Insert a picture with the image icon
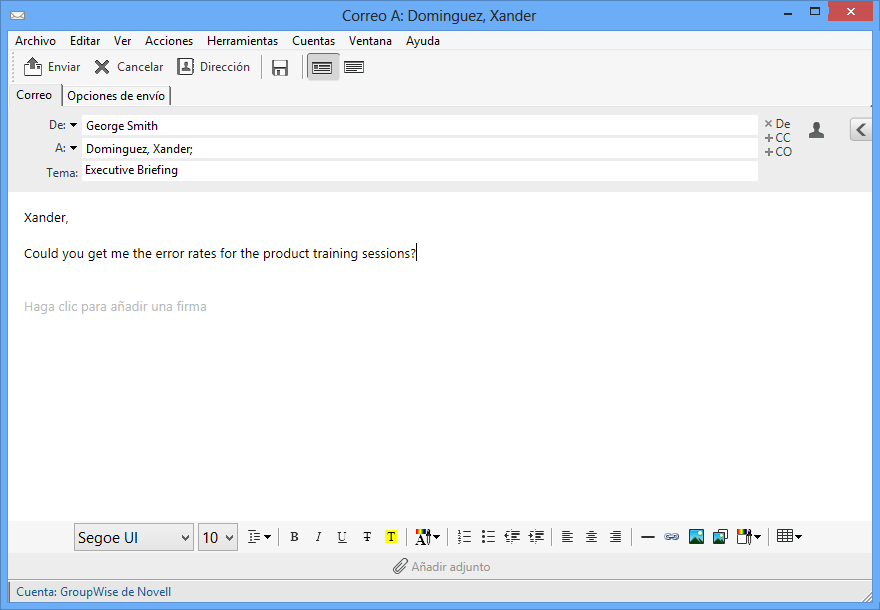This screenshot has height=610, width=880. (x=696, y=537)
